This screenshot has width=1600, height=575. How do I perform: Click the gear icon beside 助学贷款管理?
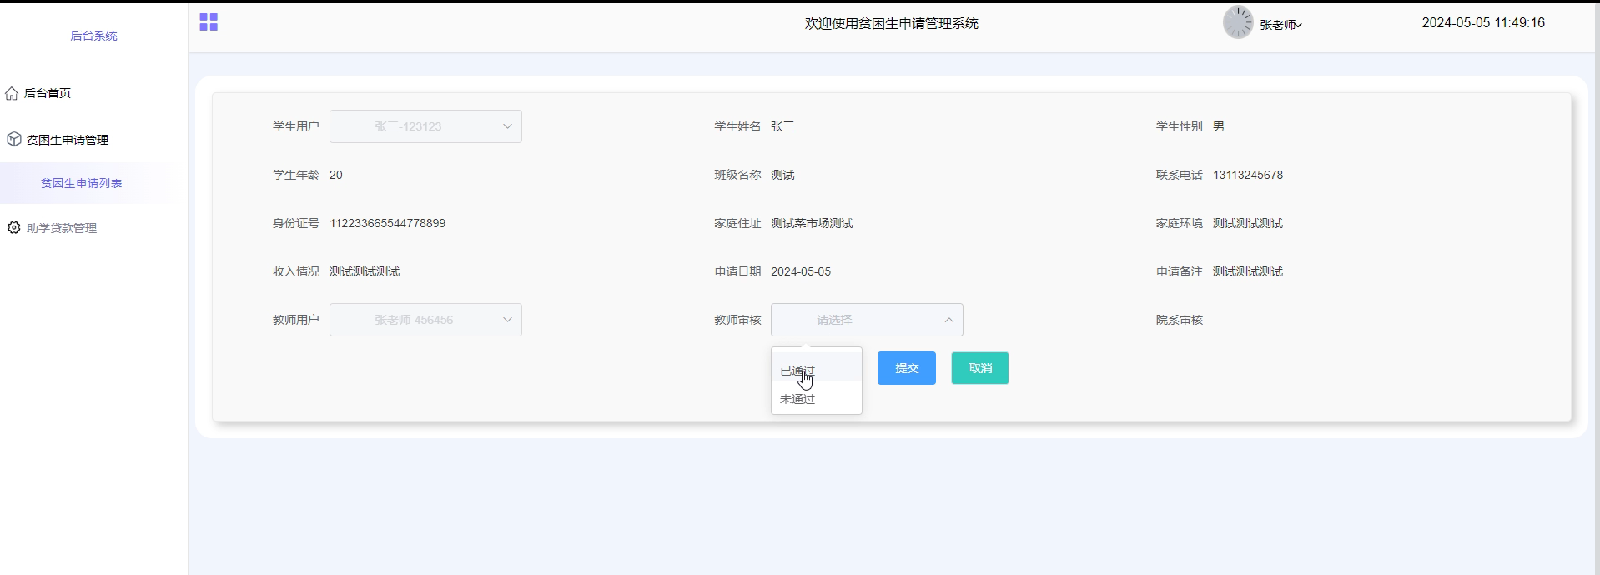14,228
